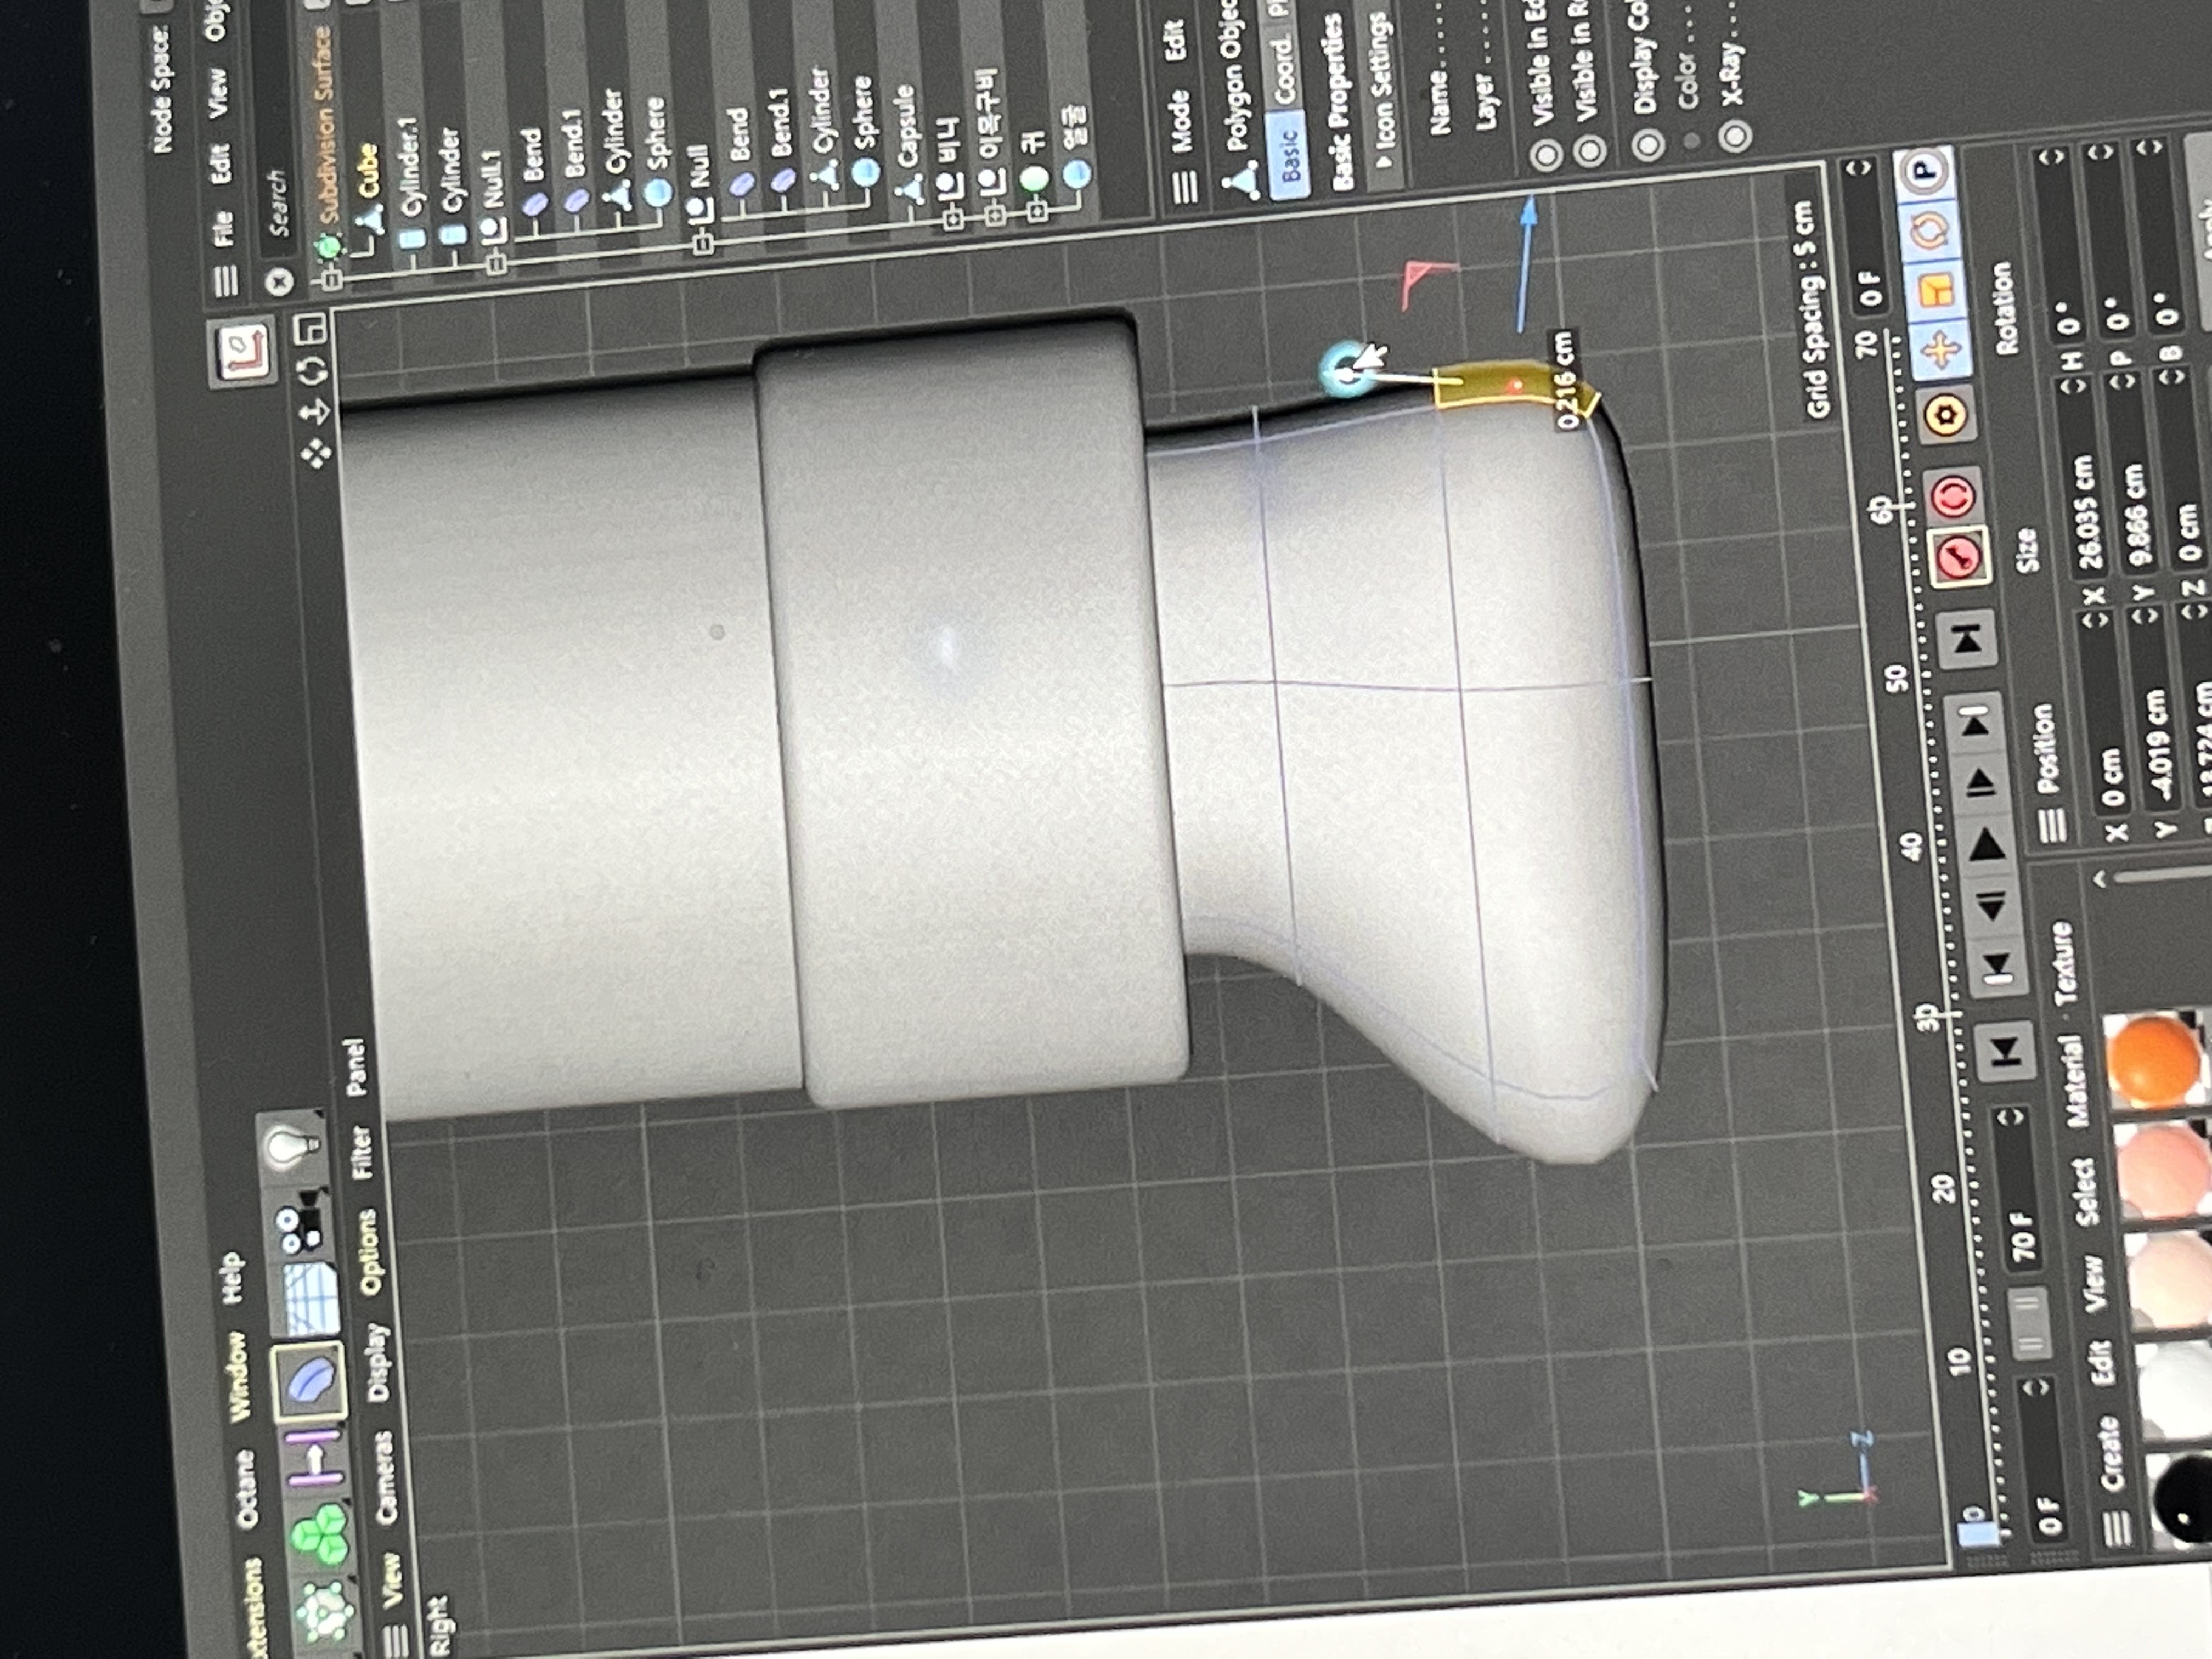
Task: Open the Object Manager hamburger menu icon
Action: [226, 282]
